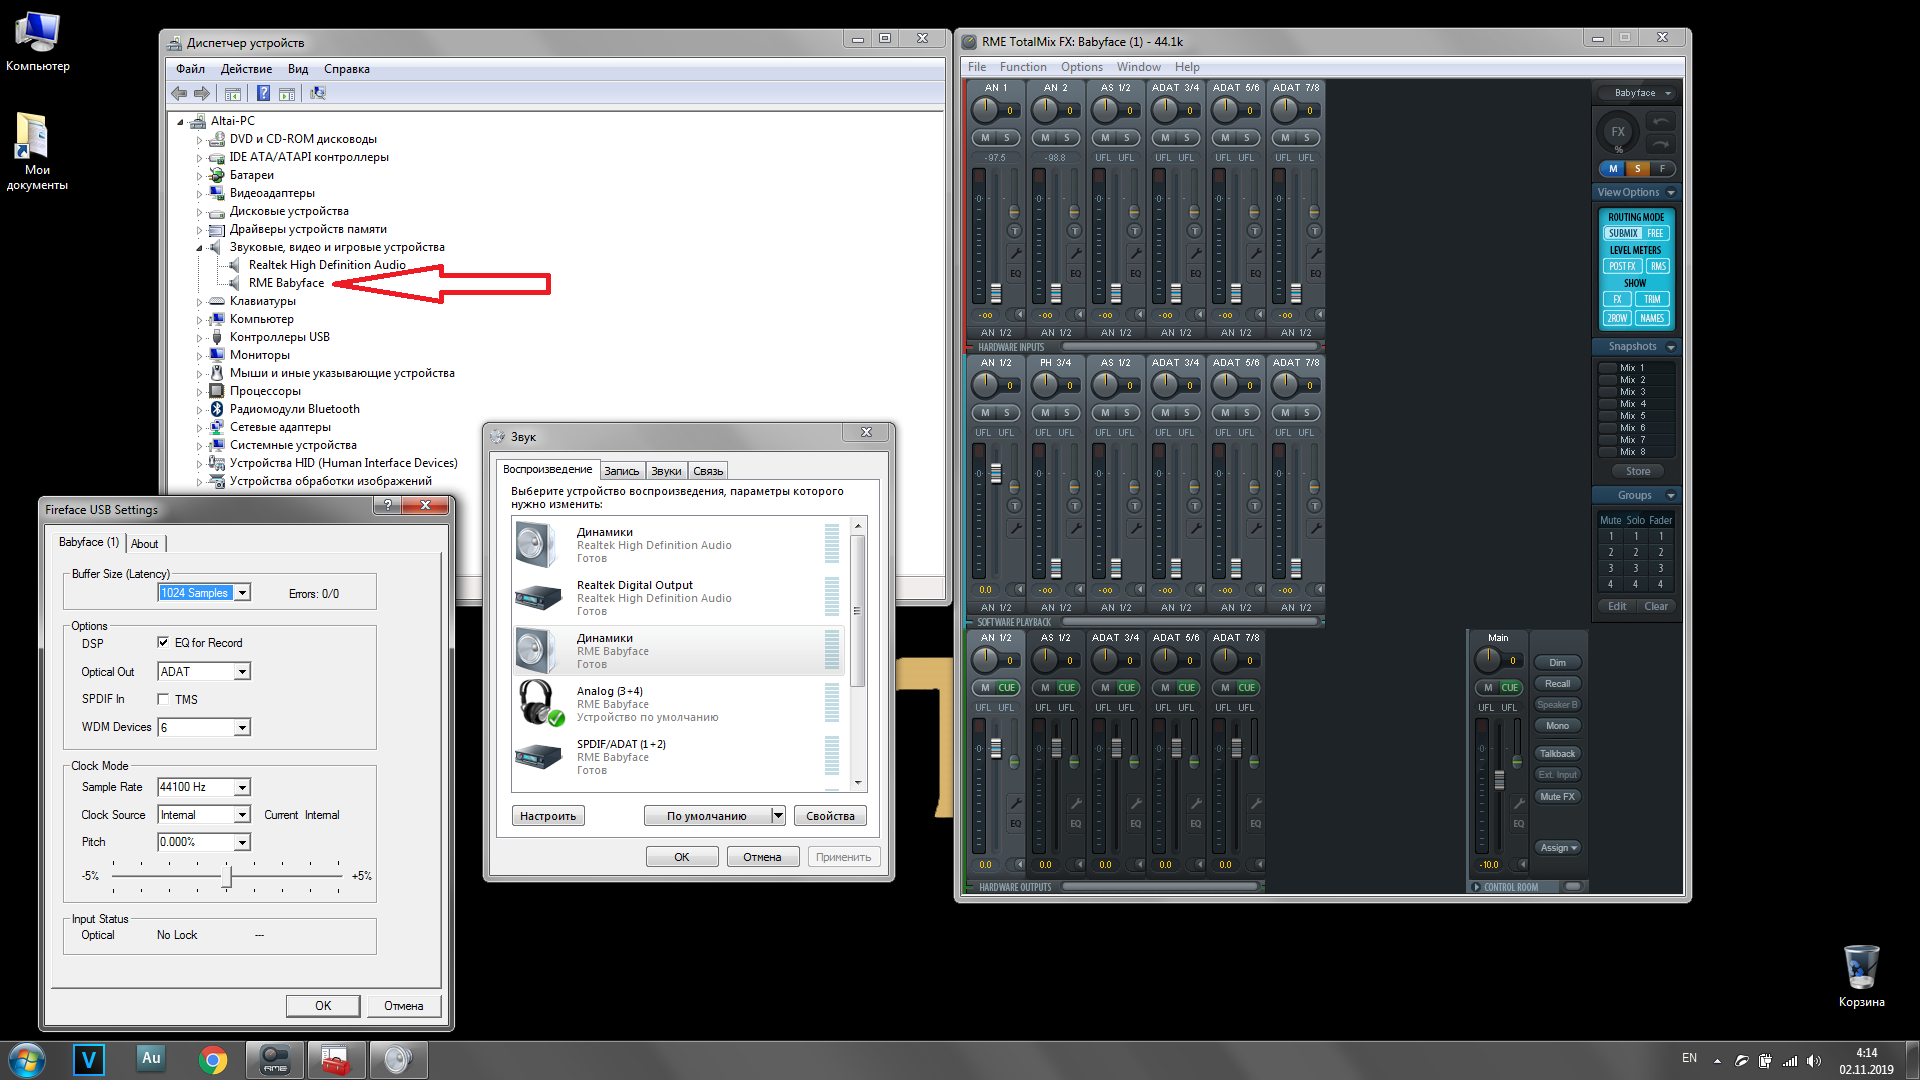Open settings wrench on AN 1 input channel

point(1015,253)
